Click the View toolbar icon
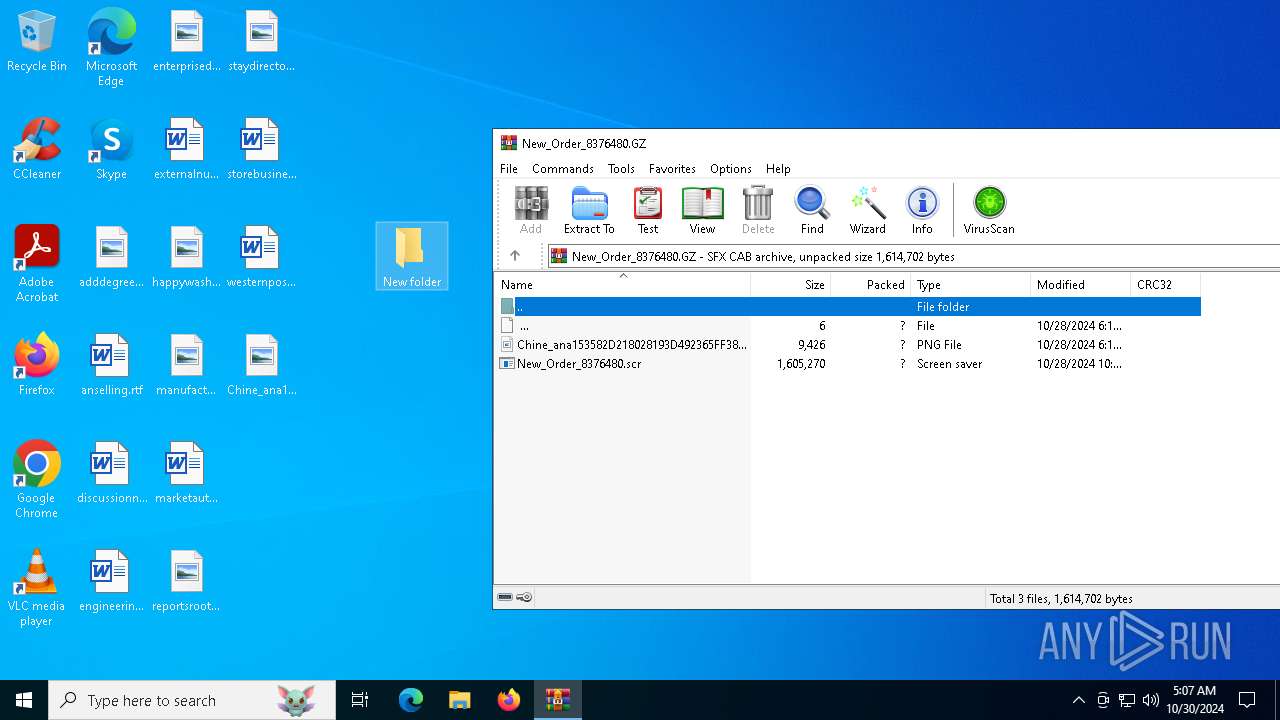The width and height of the screenshot is (1280, 720). 702,210
